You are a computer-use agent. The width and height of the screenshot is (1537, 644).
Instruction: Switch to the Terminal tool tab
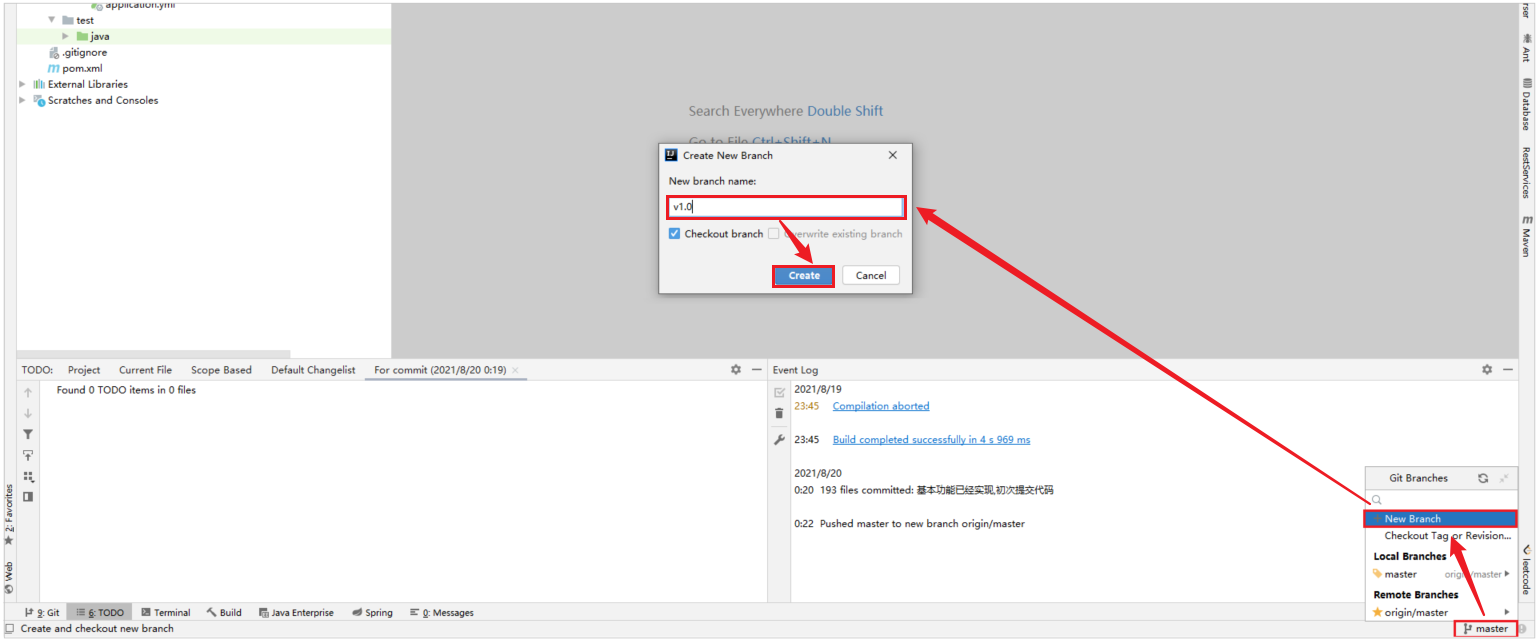pos(165,613)
